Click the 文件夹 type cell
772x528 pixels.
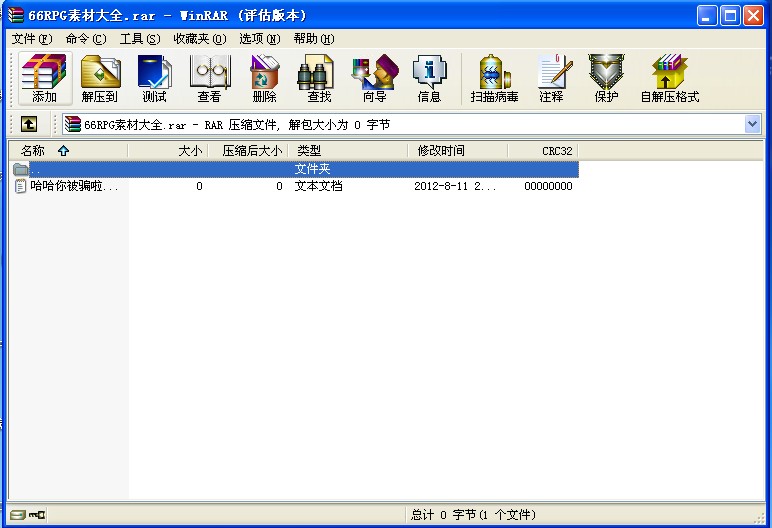313,169
